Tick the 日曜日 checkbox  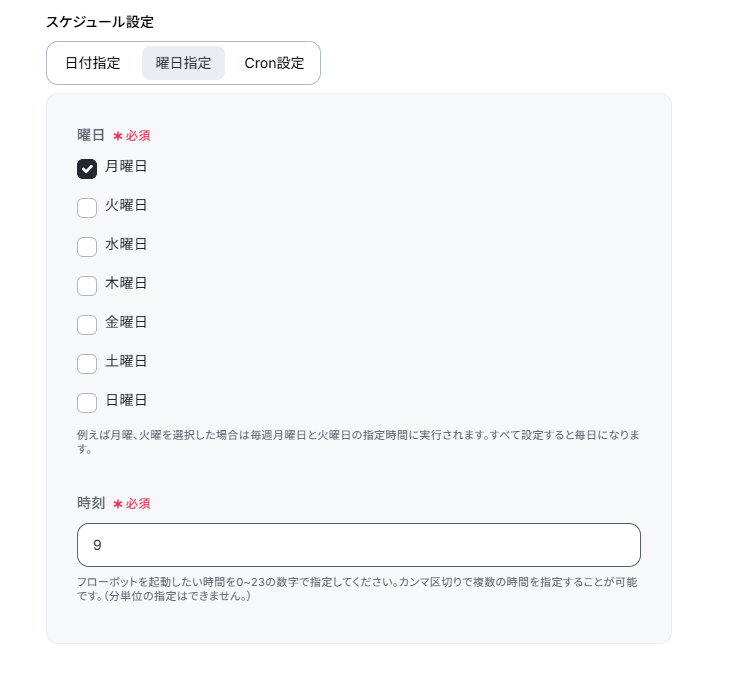87,403
